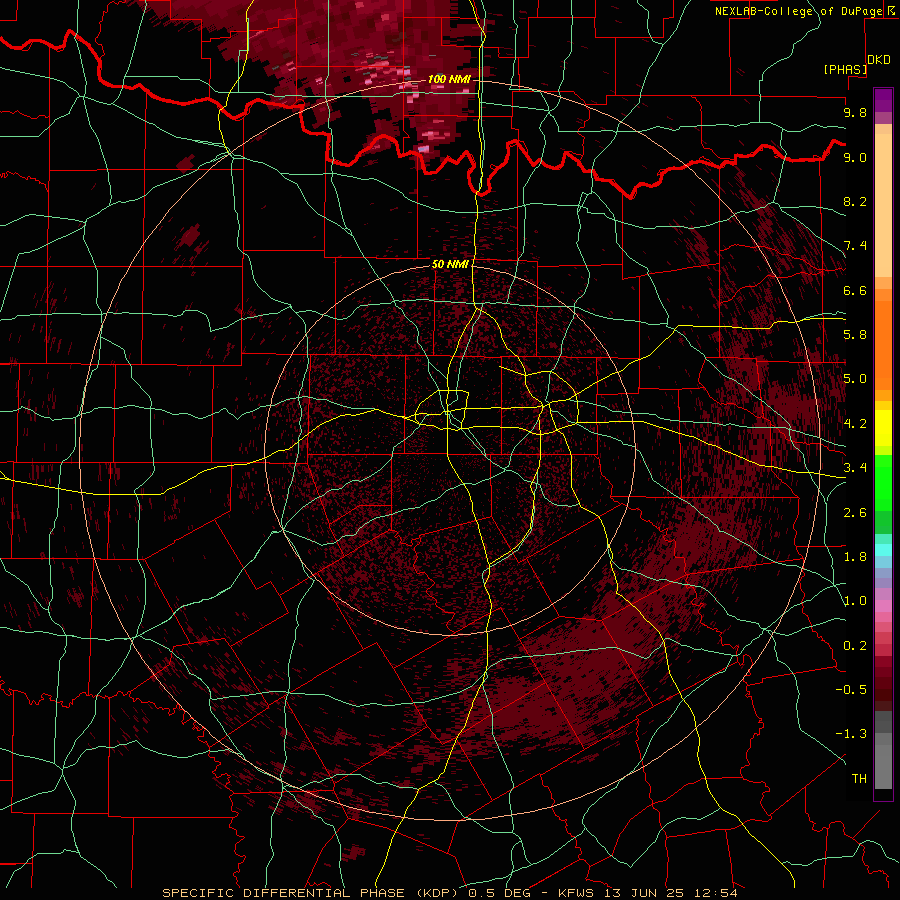Image resolution: width=900 pixels, height=900 pixels.
Task: Click the 50 NMI range ring label
Action: click(450, 264)
